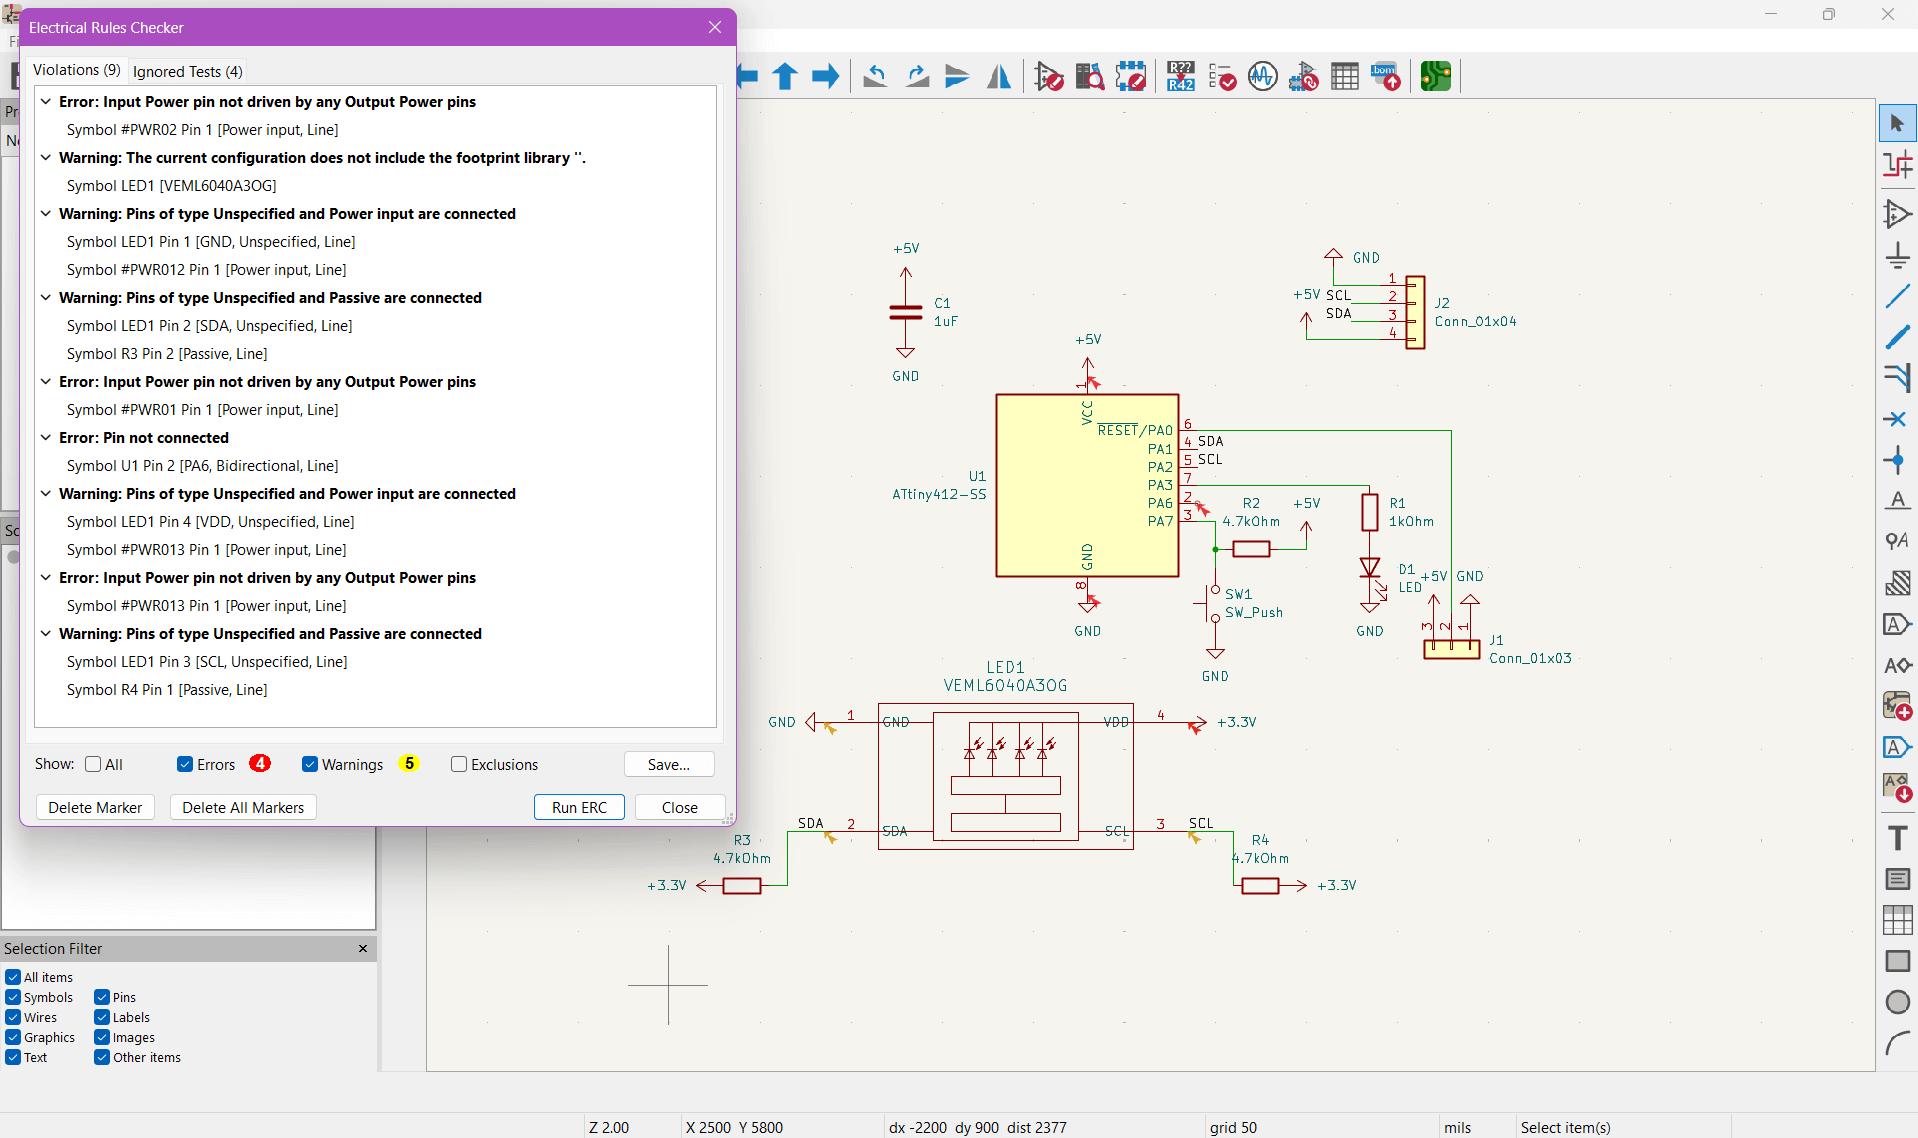Select the No-connect flag tool
Viewport: 1918px width, 1138px height.
1897,419
